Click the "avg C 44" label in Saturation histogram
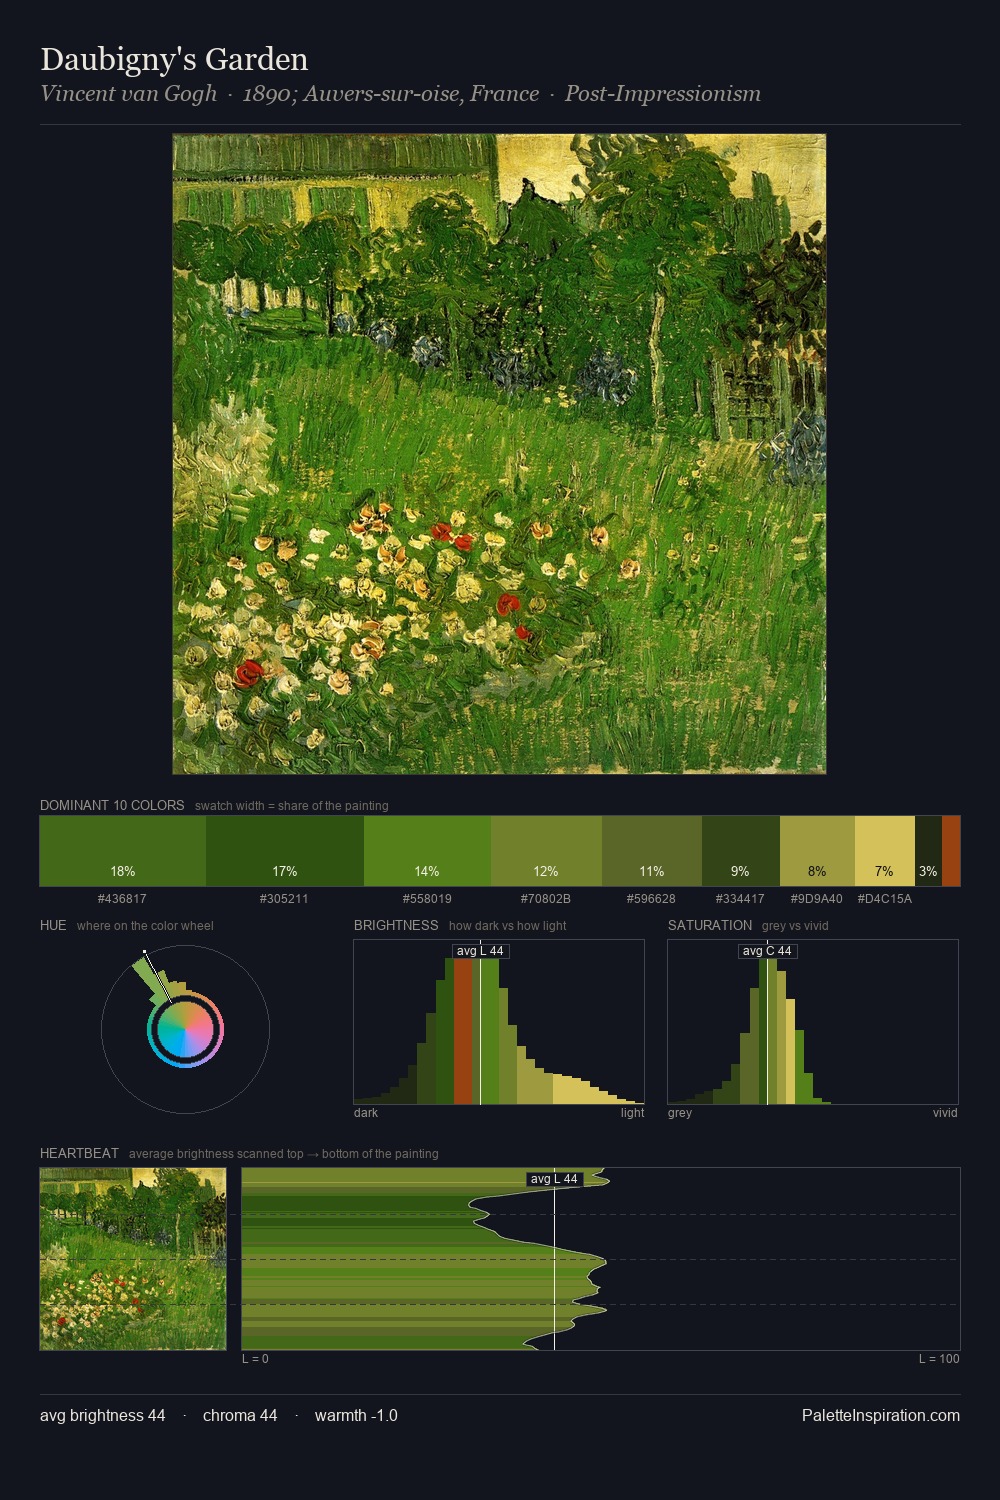Image resolution: width=1000 pixels, height=1500 pixels. click(x=767, y=951)
